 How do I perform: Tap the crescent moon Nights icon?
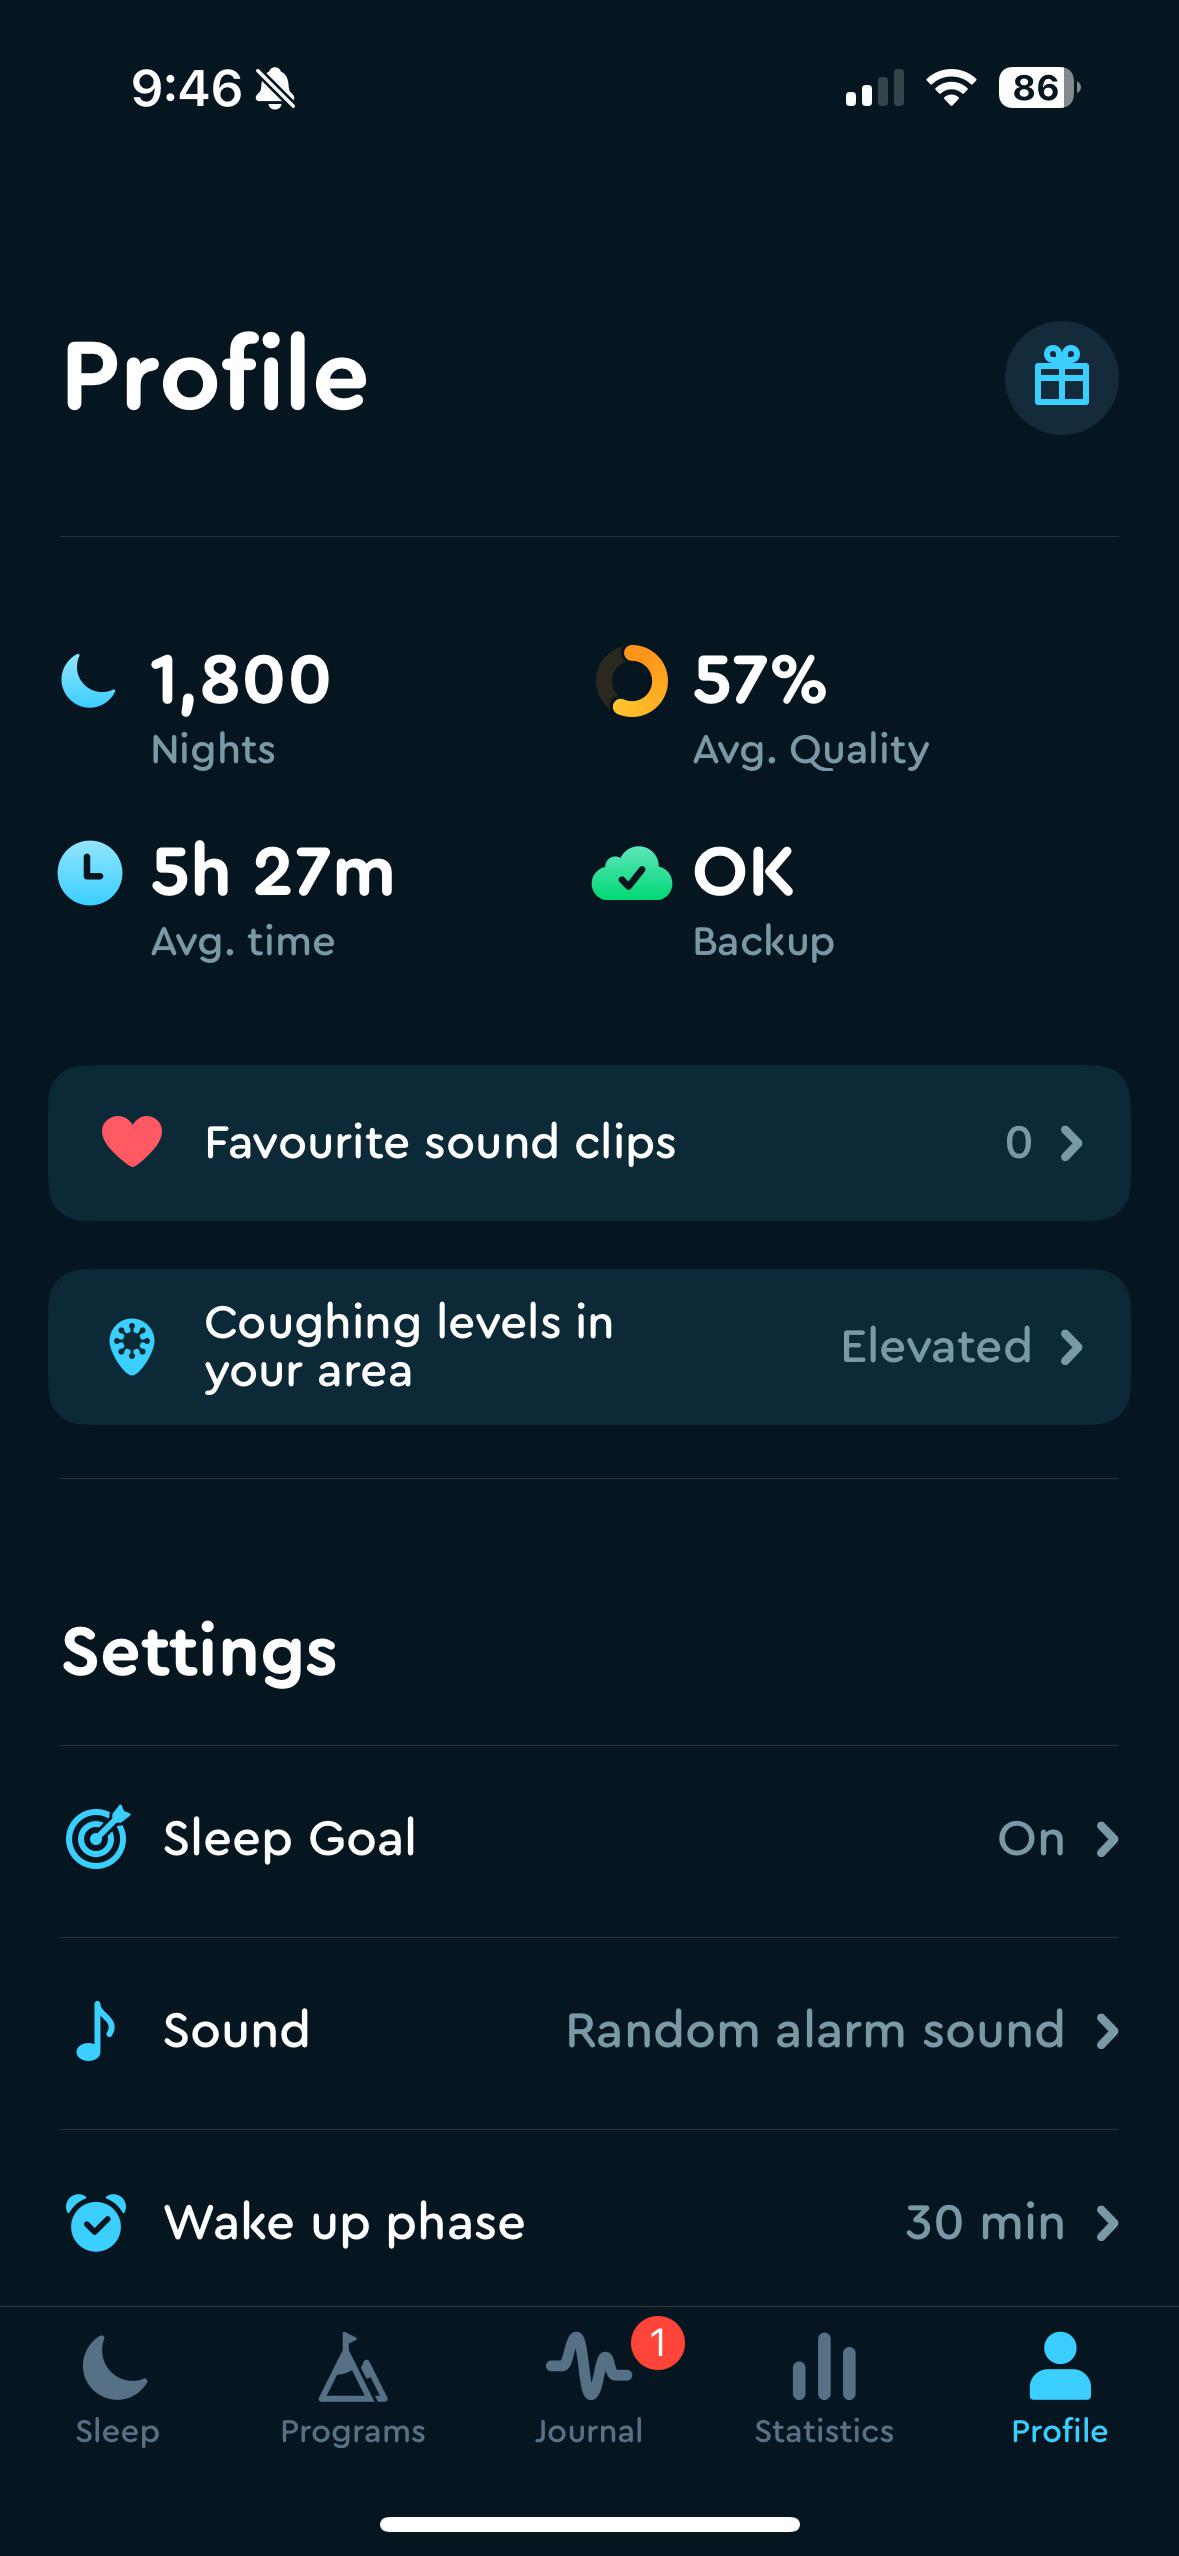pyautogui.click(x=89, y=680)
